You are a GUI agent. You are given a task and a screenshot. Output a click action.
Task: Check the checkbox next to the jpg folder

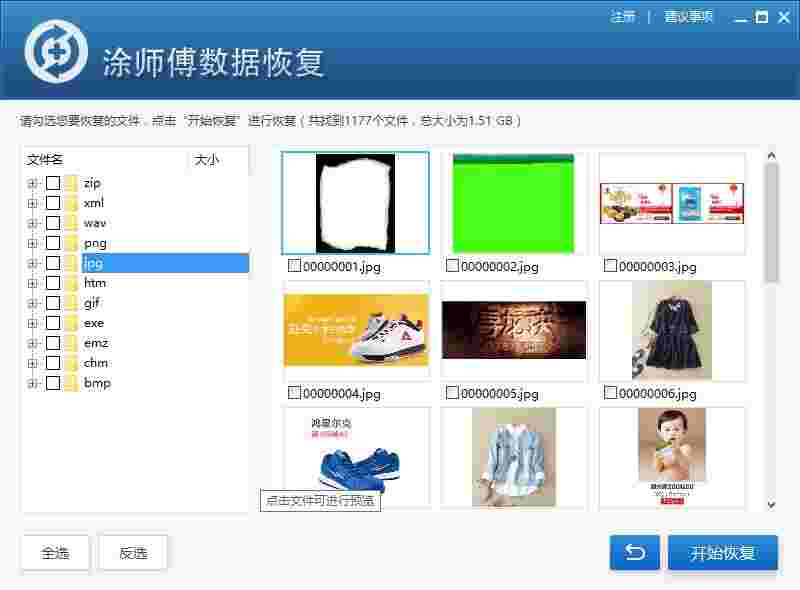click(55, 262)
